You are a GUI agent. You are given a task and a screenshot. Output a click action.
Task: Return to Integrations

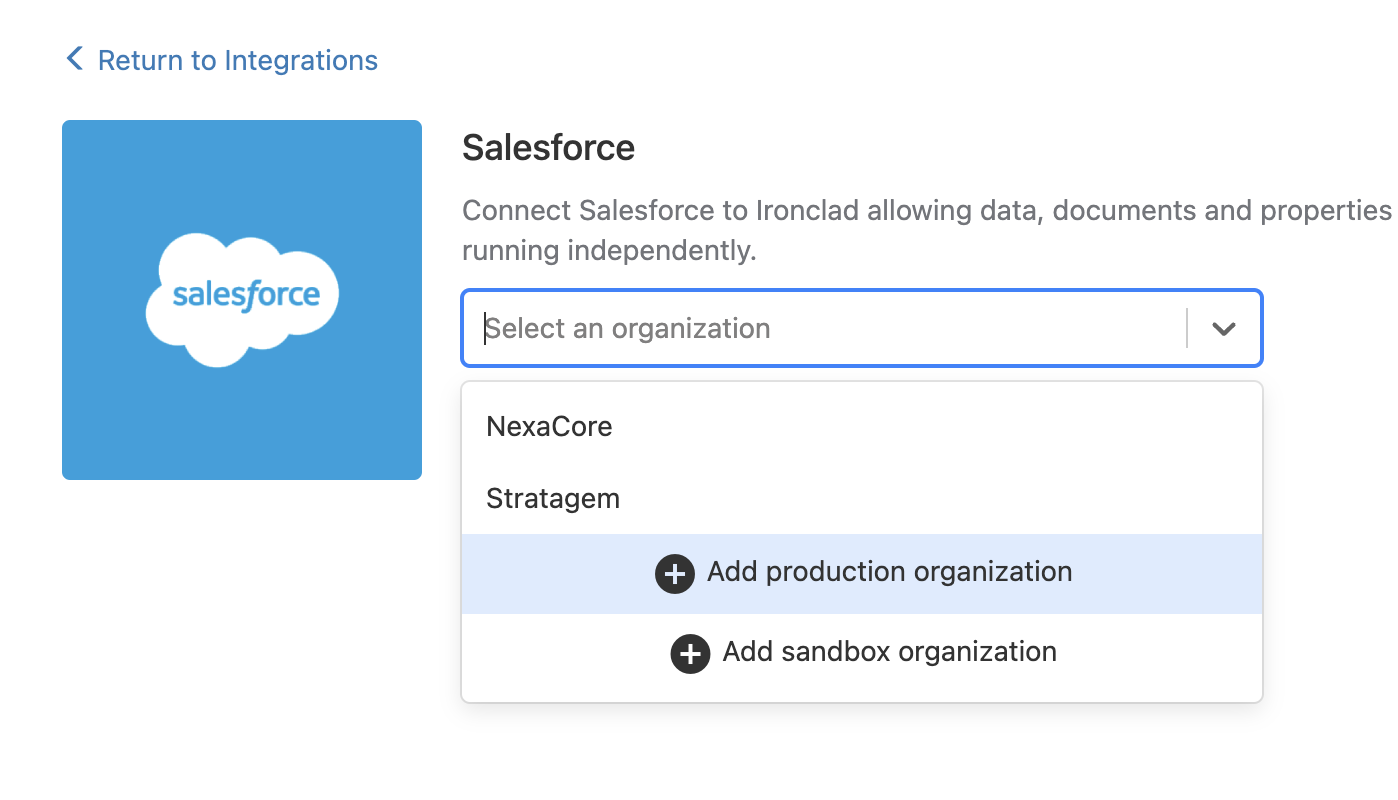tap(237, 60)
